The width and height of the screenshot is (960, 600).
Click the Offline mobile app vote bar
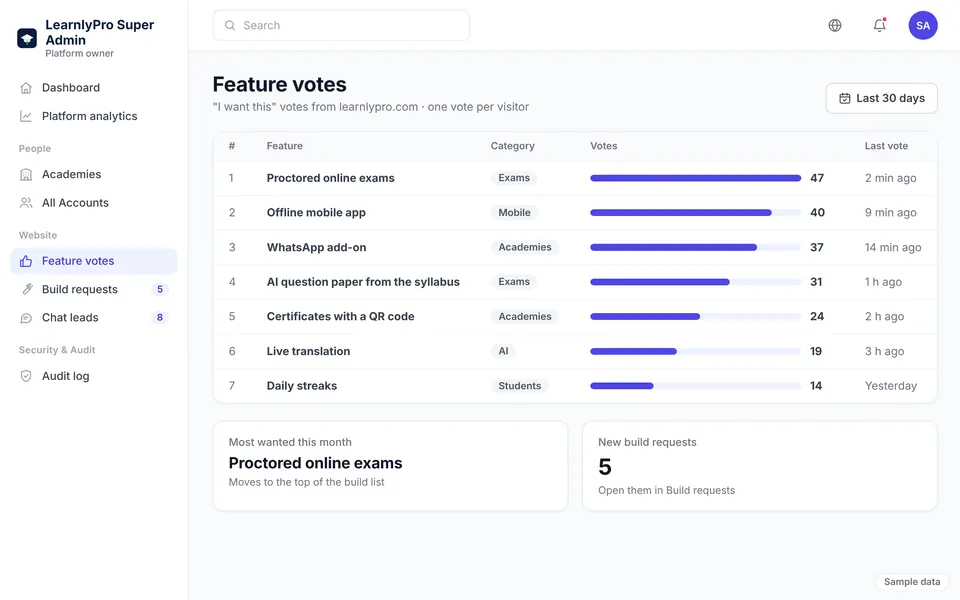[696, 213]
